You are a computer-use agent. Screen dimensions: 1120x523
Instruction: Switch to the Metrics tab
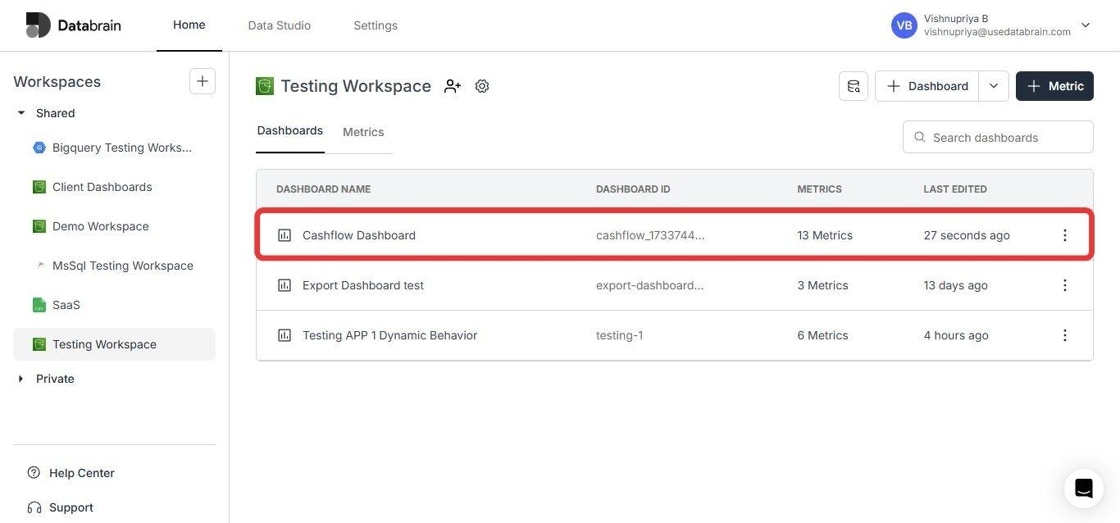coord(363,132)
